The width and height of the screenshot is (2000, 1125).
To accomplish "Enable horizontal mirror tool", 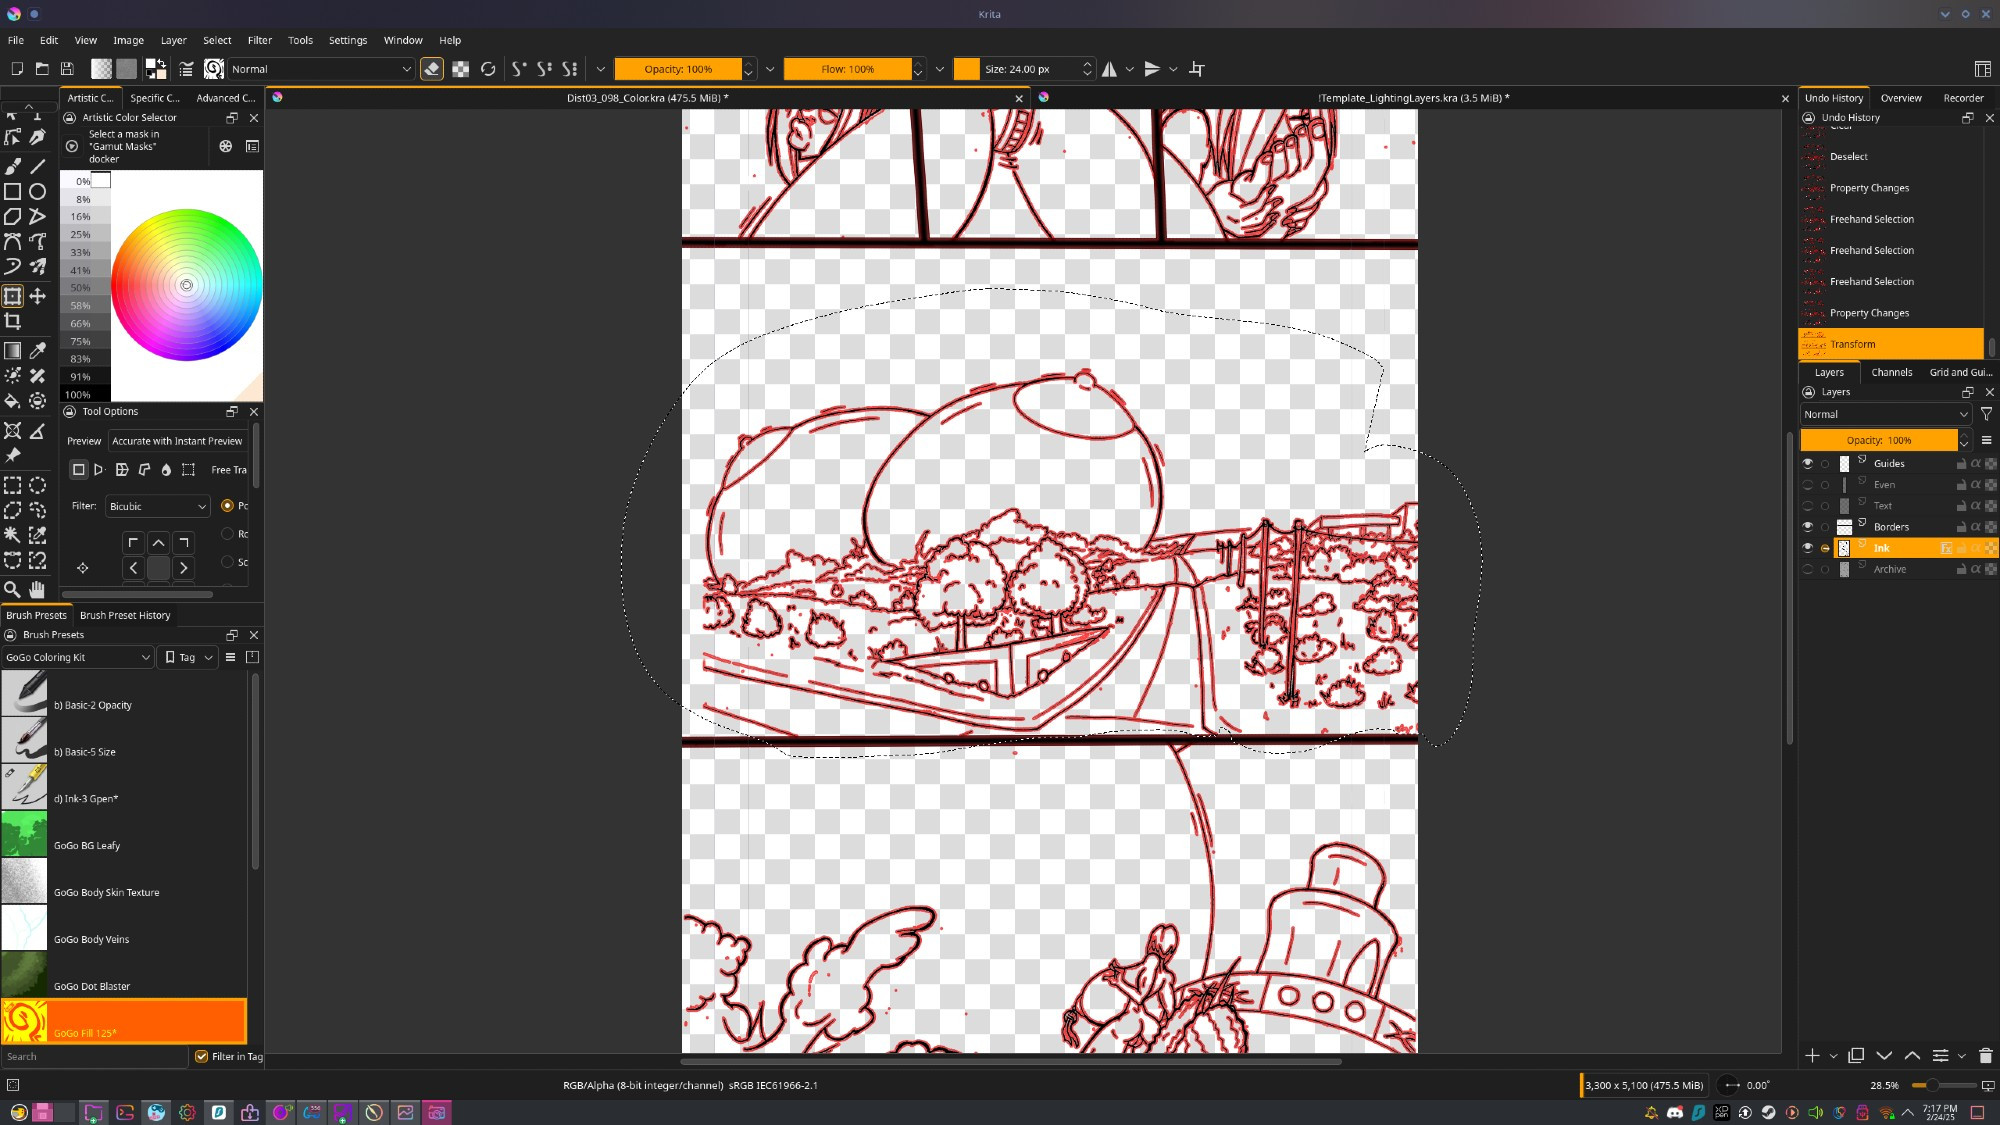I will click(x=1110, y=69).
